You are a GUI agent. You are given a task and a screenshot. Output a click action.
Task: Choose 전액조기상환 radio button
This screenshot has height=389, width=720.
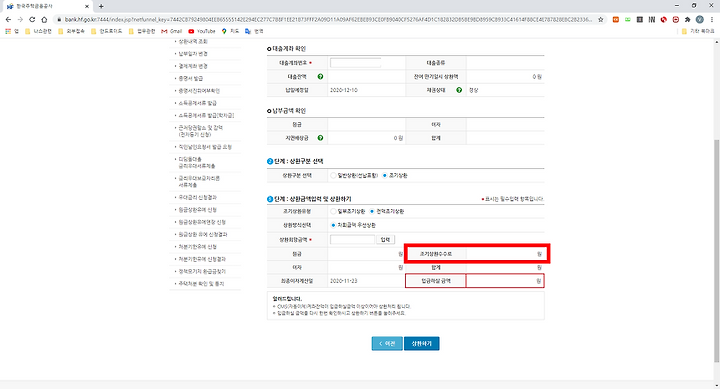click(x=372, y=211)
